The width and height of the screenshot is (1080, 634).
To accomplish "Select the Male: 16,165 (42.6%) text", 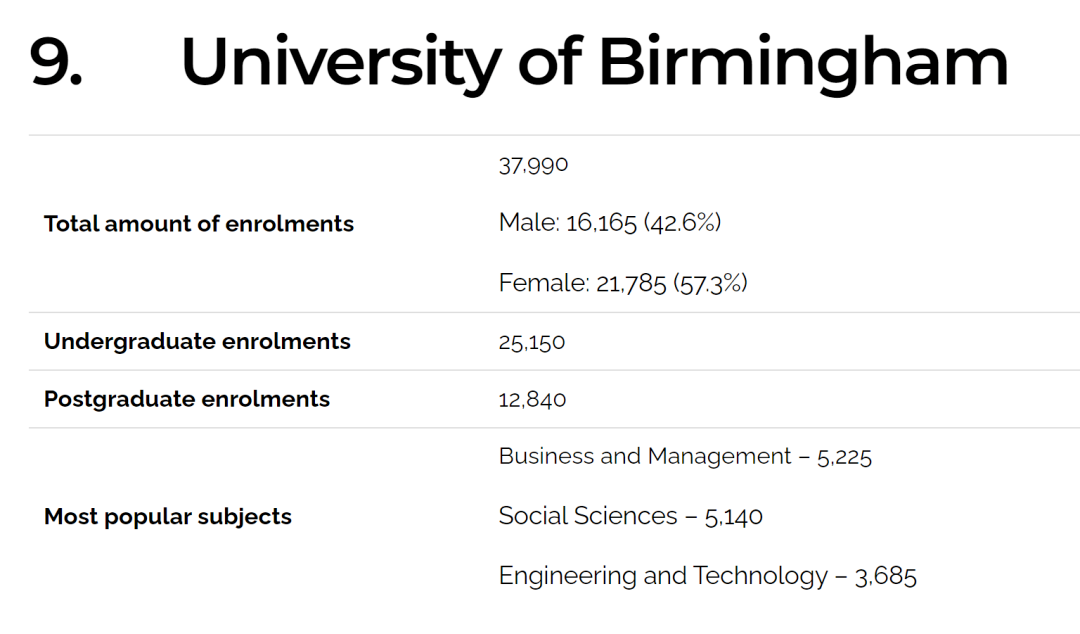I will pyautogui.click(x=610, y=223).
